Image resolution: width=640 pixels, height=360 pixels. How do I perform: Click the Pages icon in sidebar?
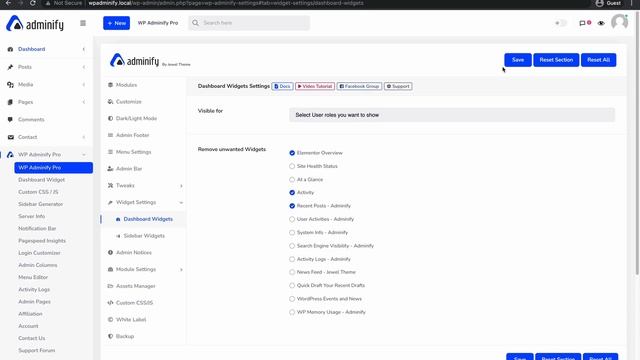point(10,102)
